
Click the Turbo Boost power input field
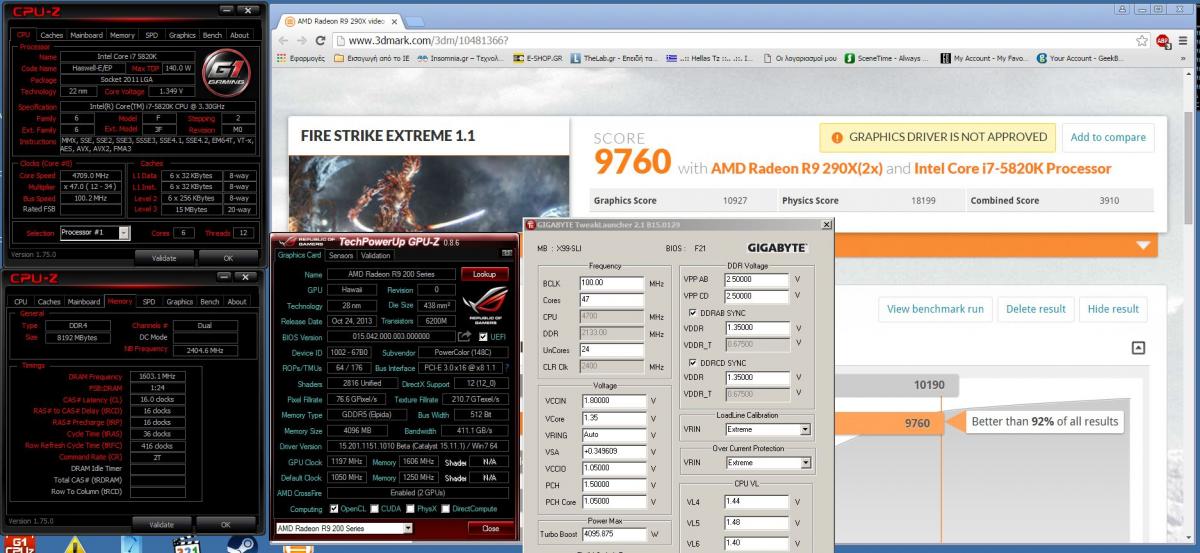tap(612, 536)
